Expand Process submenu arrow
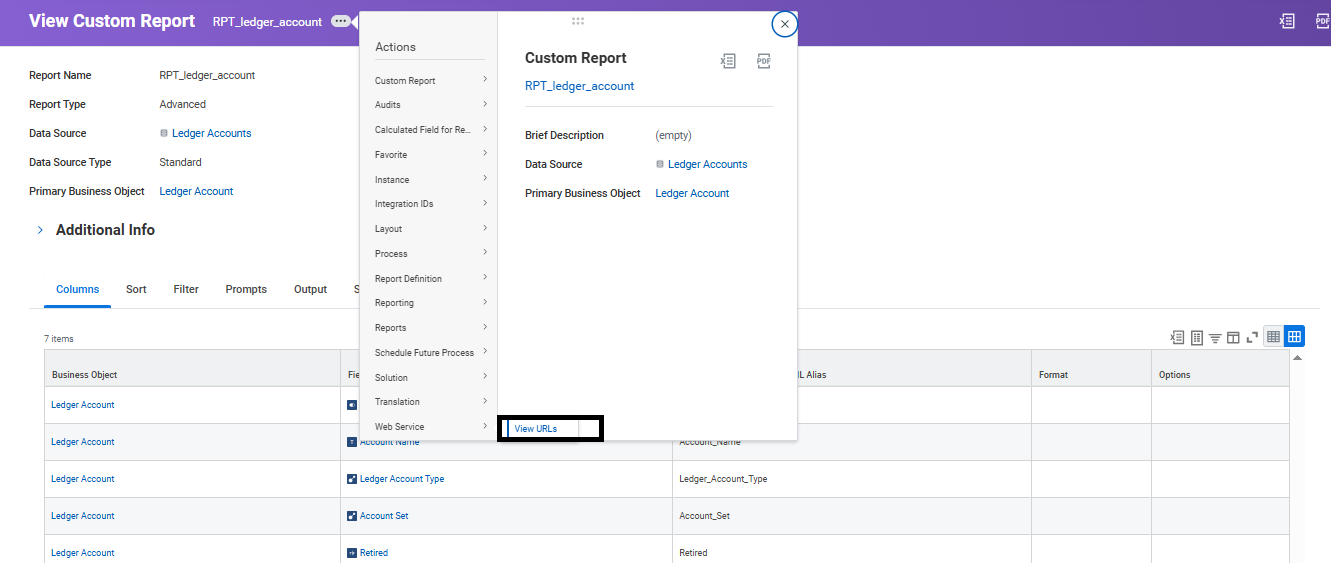 [x=485, y=253]
